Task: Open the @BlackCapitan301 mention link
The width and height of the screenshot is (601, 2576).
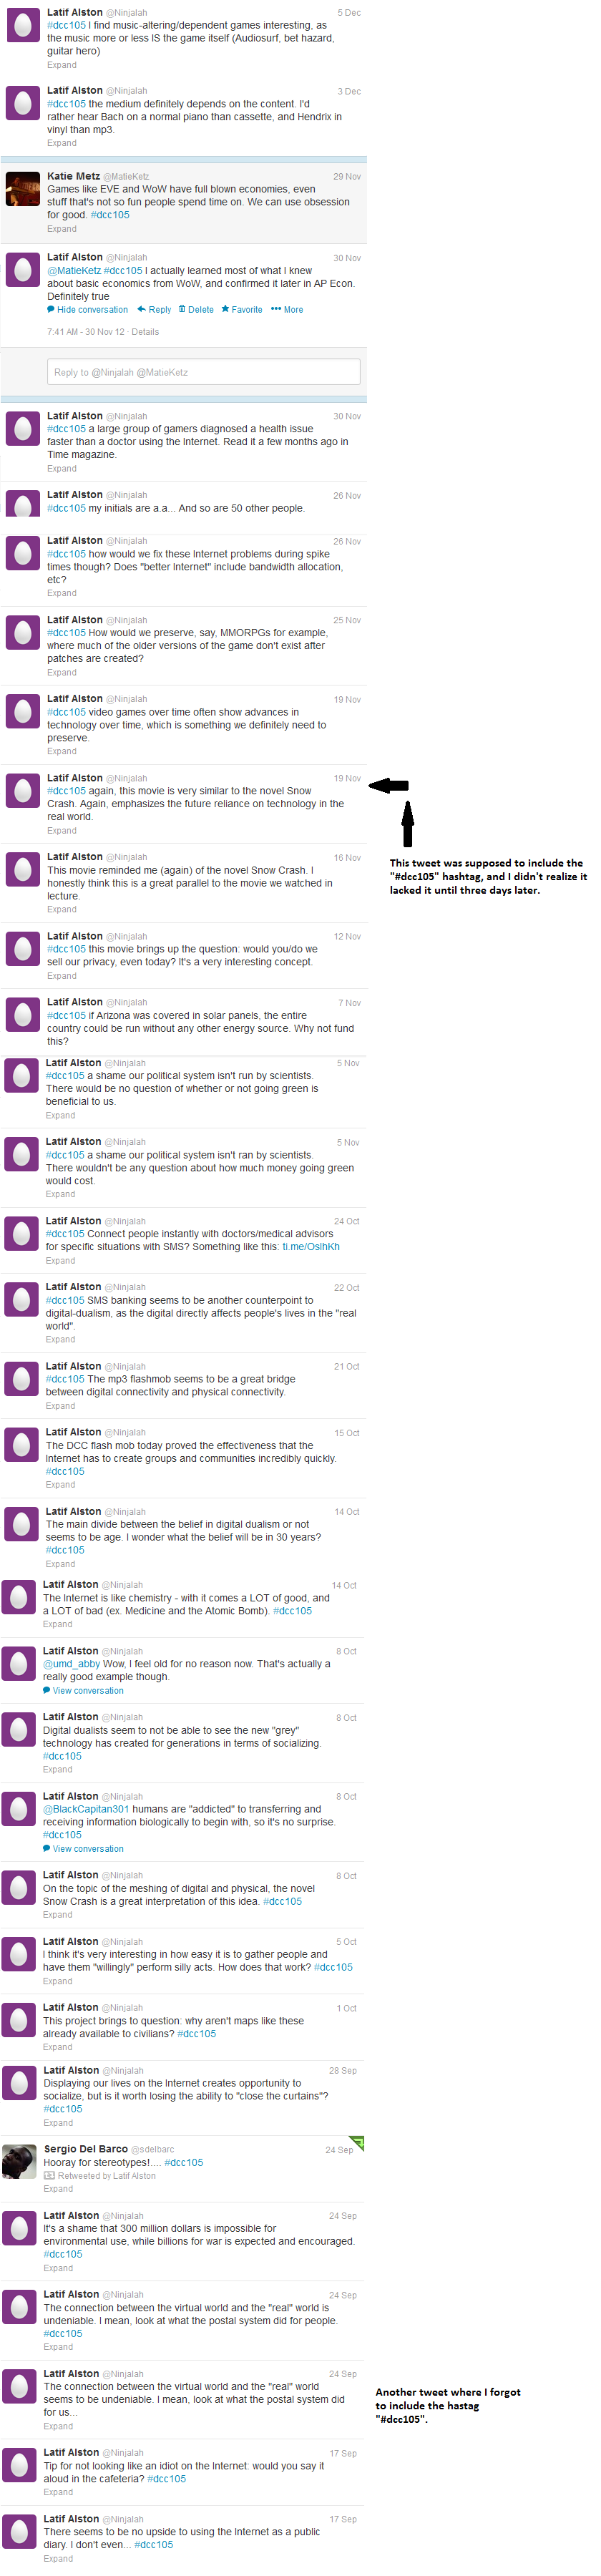Action: (86, 1809)
